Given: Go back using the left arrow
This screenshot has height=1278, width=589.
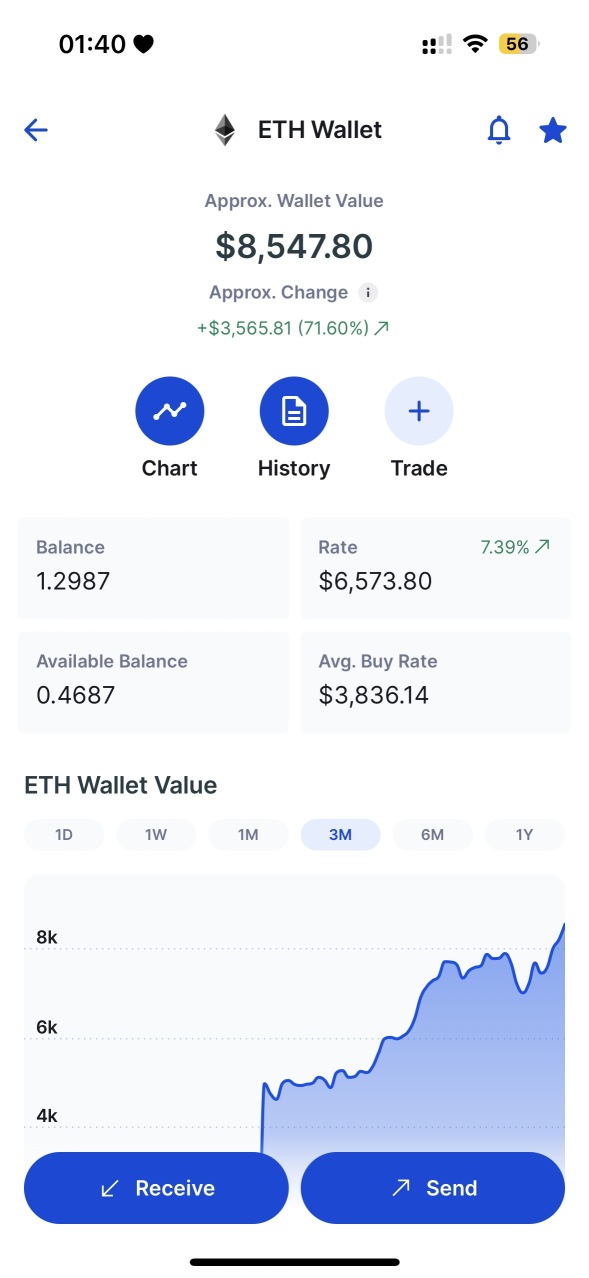Looking at the screenshot, I should (x=36, y=130).
